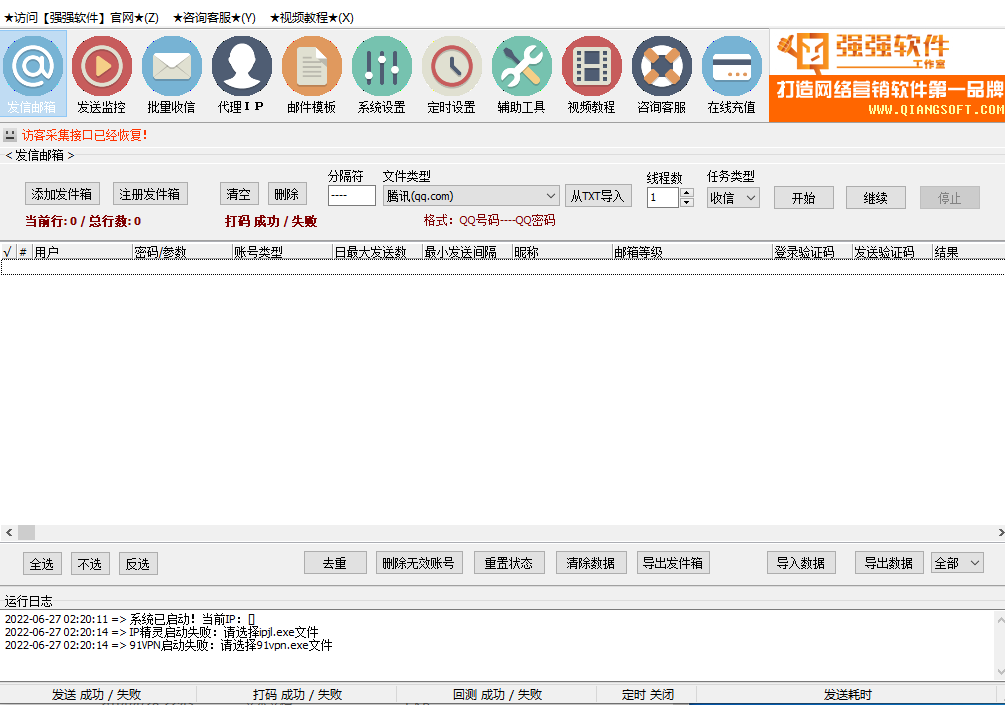Open the 视频教程 video tutorial icon
The width and height of the screenshot is (1005, 705).
591,74
